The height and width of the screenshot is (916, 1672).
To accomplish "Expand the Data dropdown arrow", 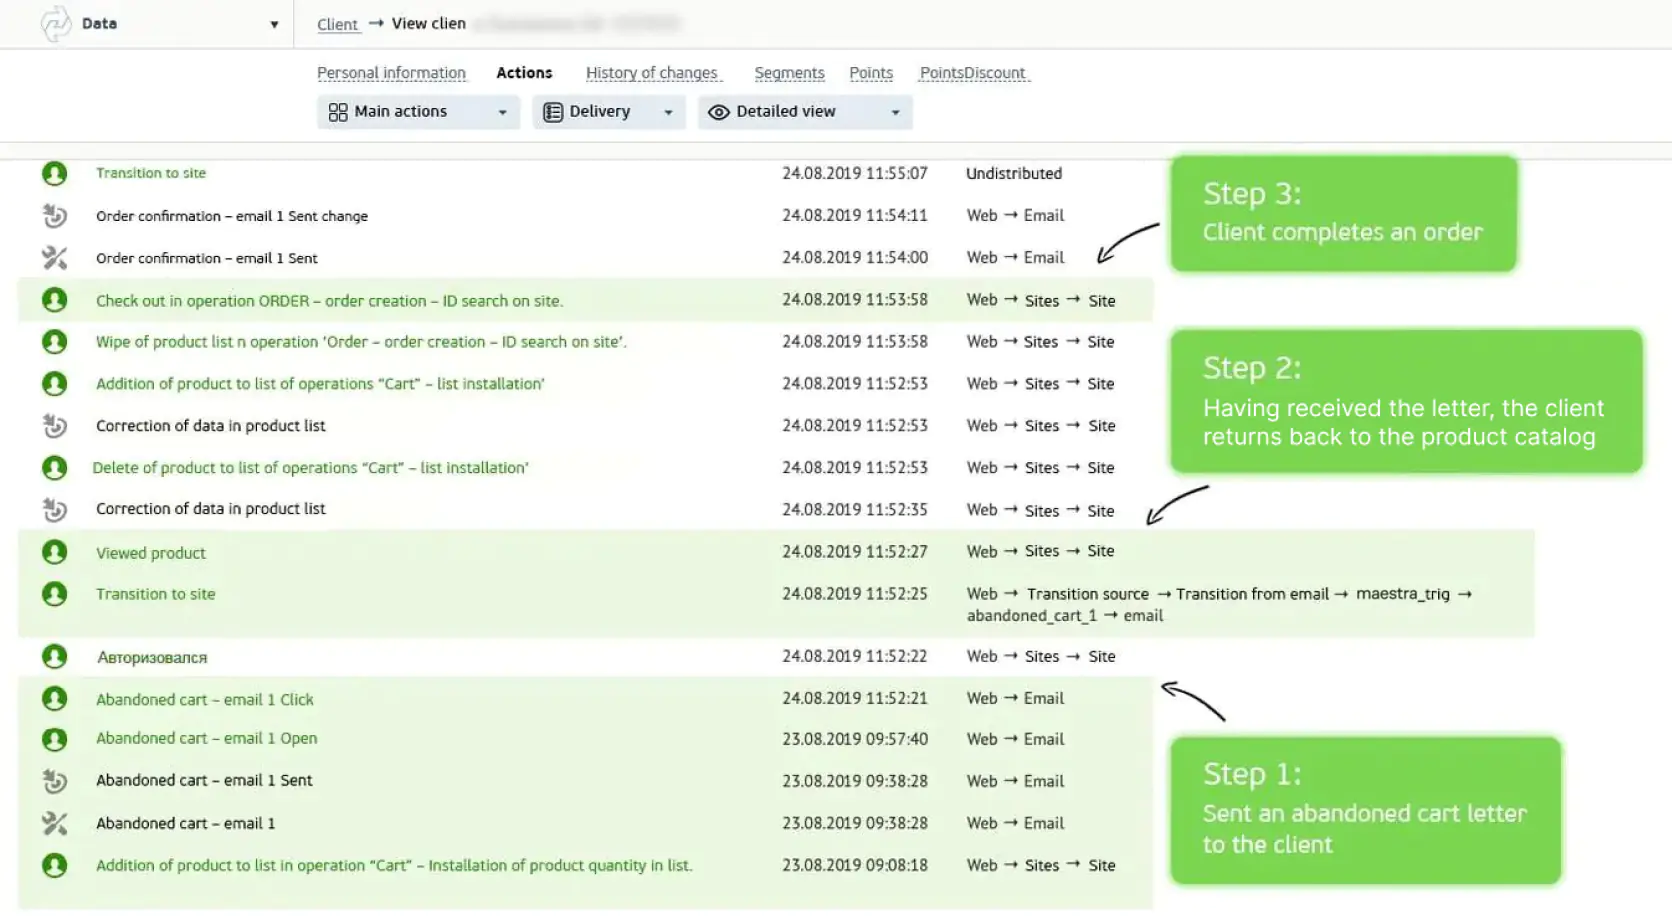I will [274, 24].
